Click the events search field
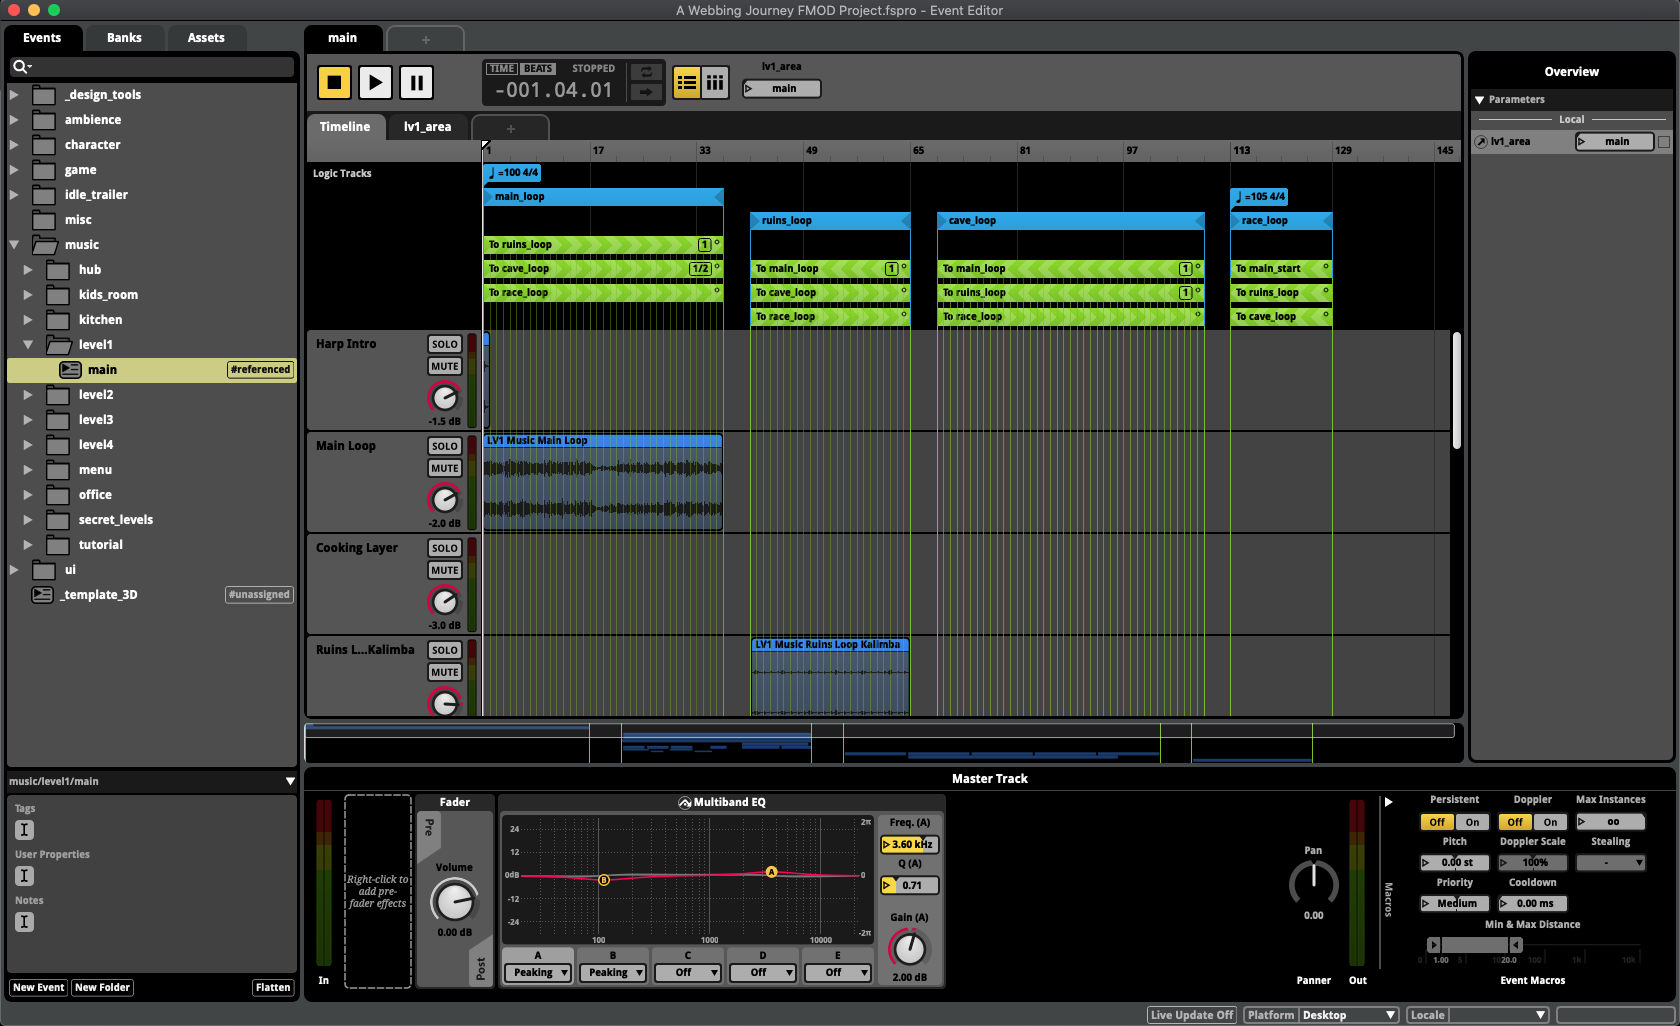Screen dimensions: 1680x1026 [x=152, y=67]
